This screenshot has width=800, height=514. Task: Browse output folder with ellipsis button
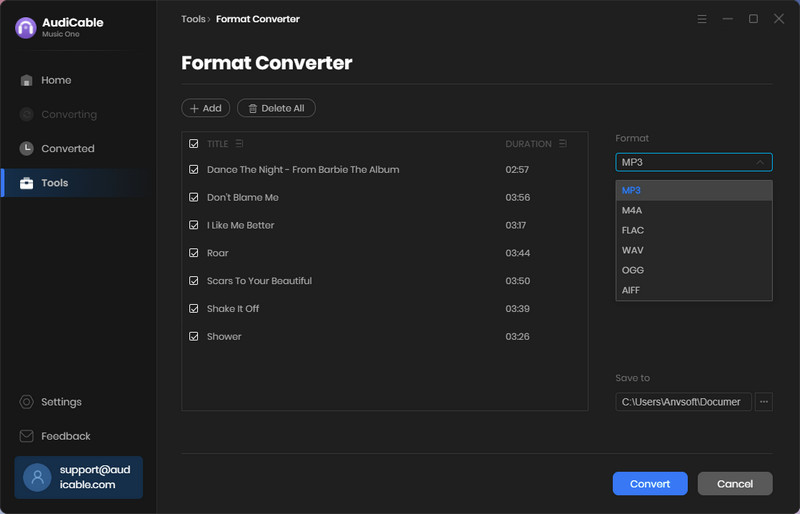coord(764,402)
